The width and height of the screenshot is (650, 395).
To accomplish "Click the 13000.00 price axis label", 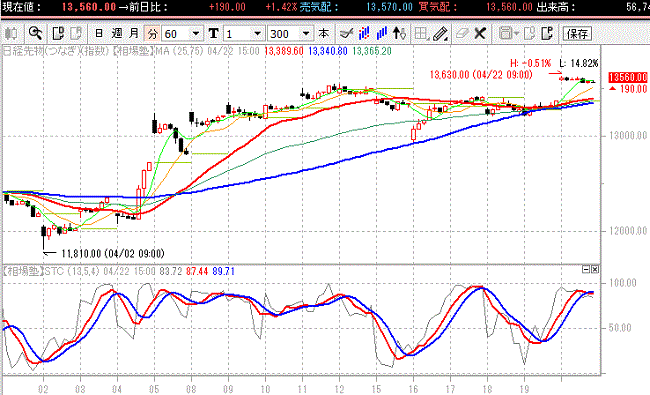I will pos(628,136).
